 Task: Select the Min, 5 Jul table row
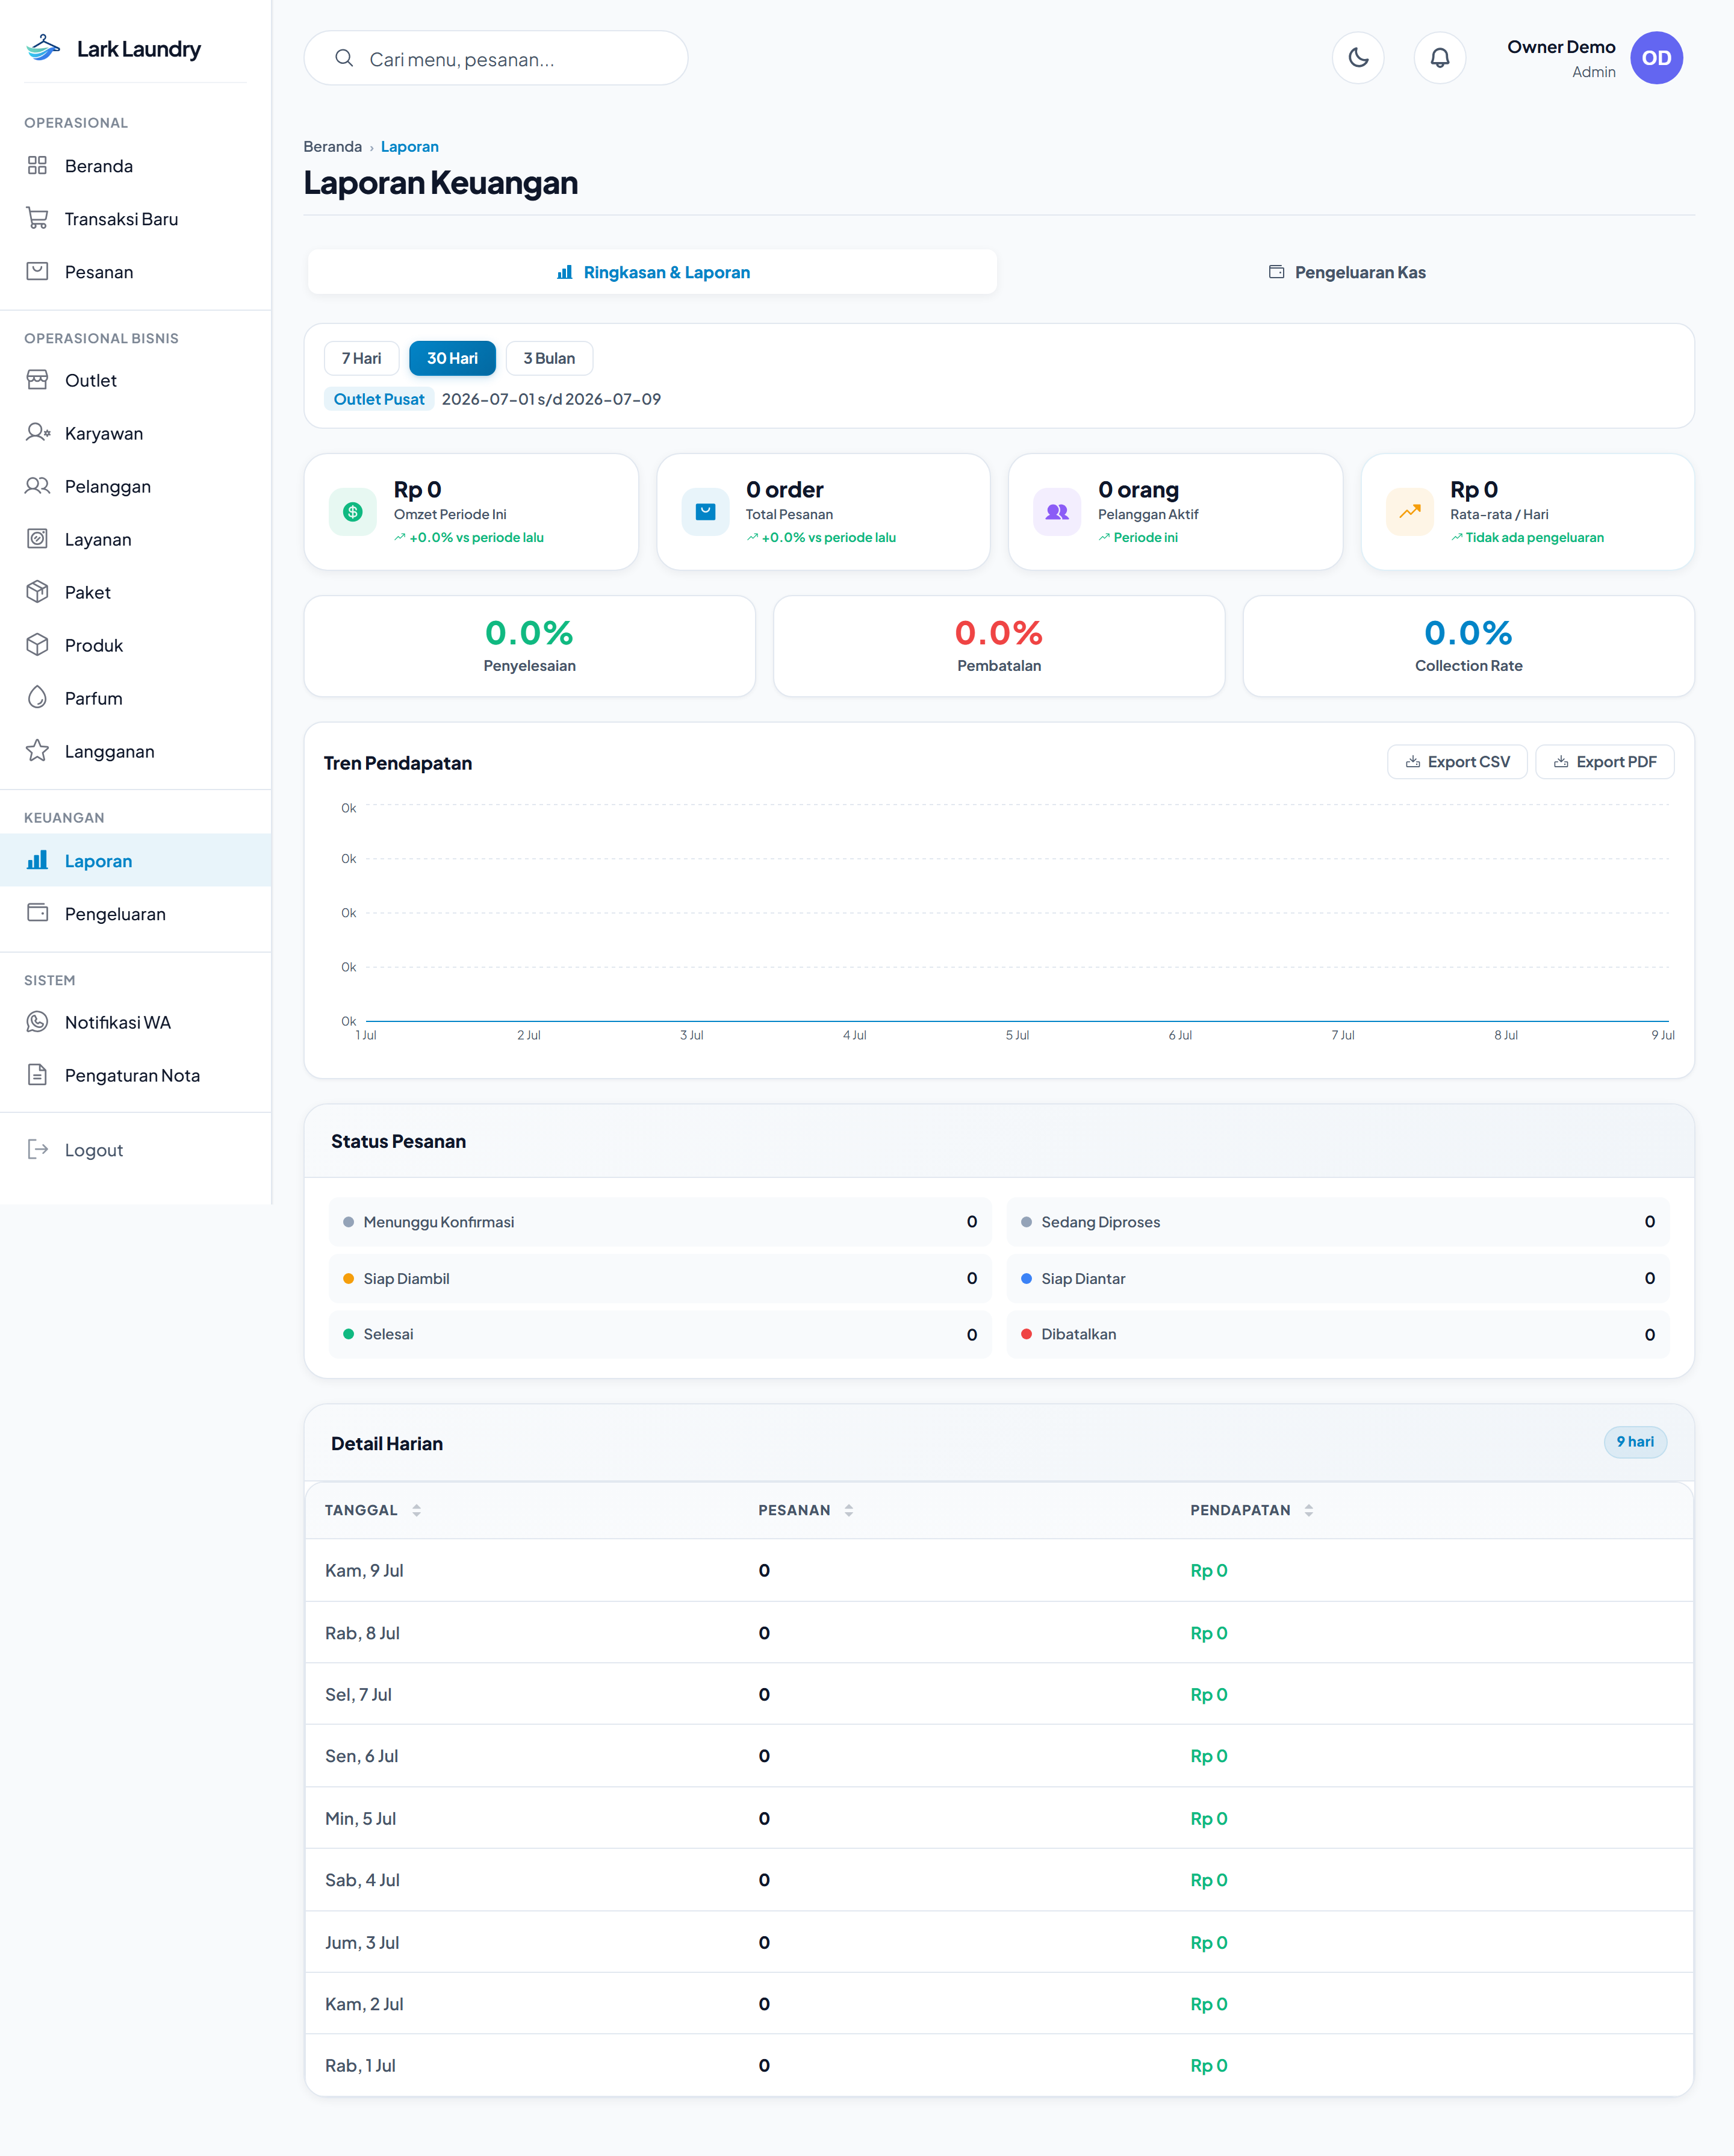point(999,1818)
